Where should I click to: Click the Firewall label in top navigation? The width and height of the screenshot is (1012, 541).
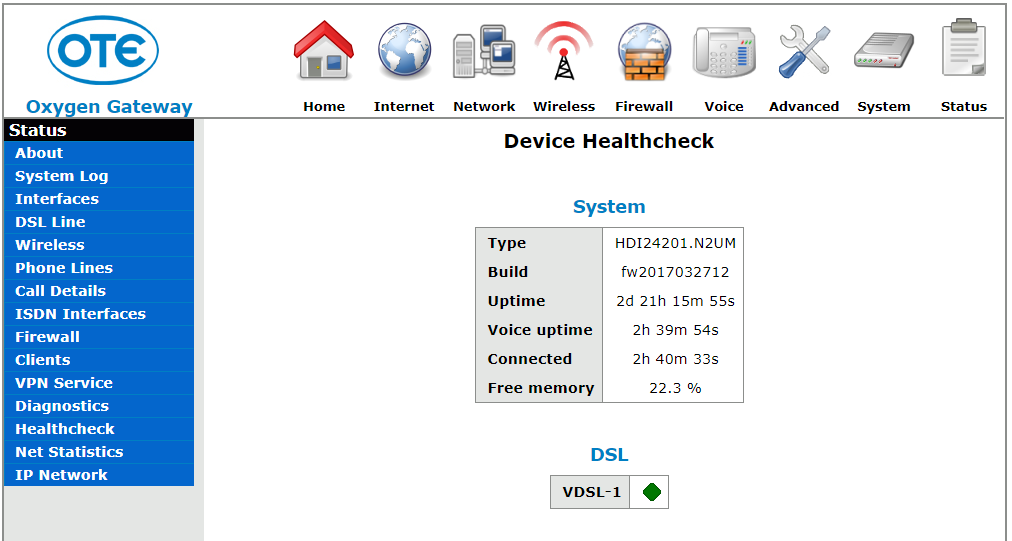click(644, 107)
